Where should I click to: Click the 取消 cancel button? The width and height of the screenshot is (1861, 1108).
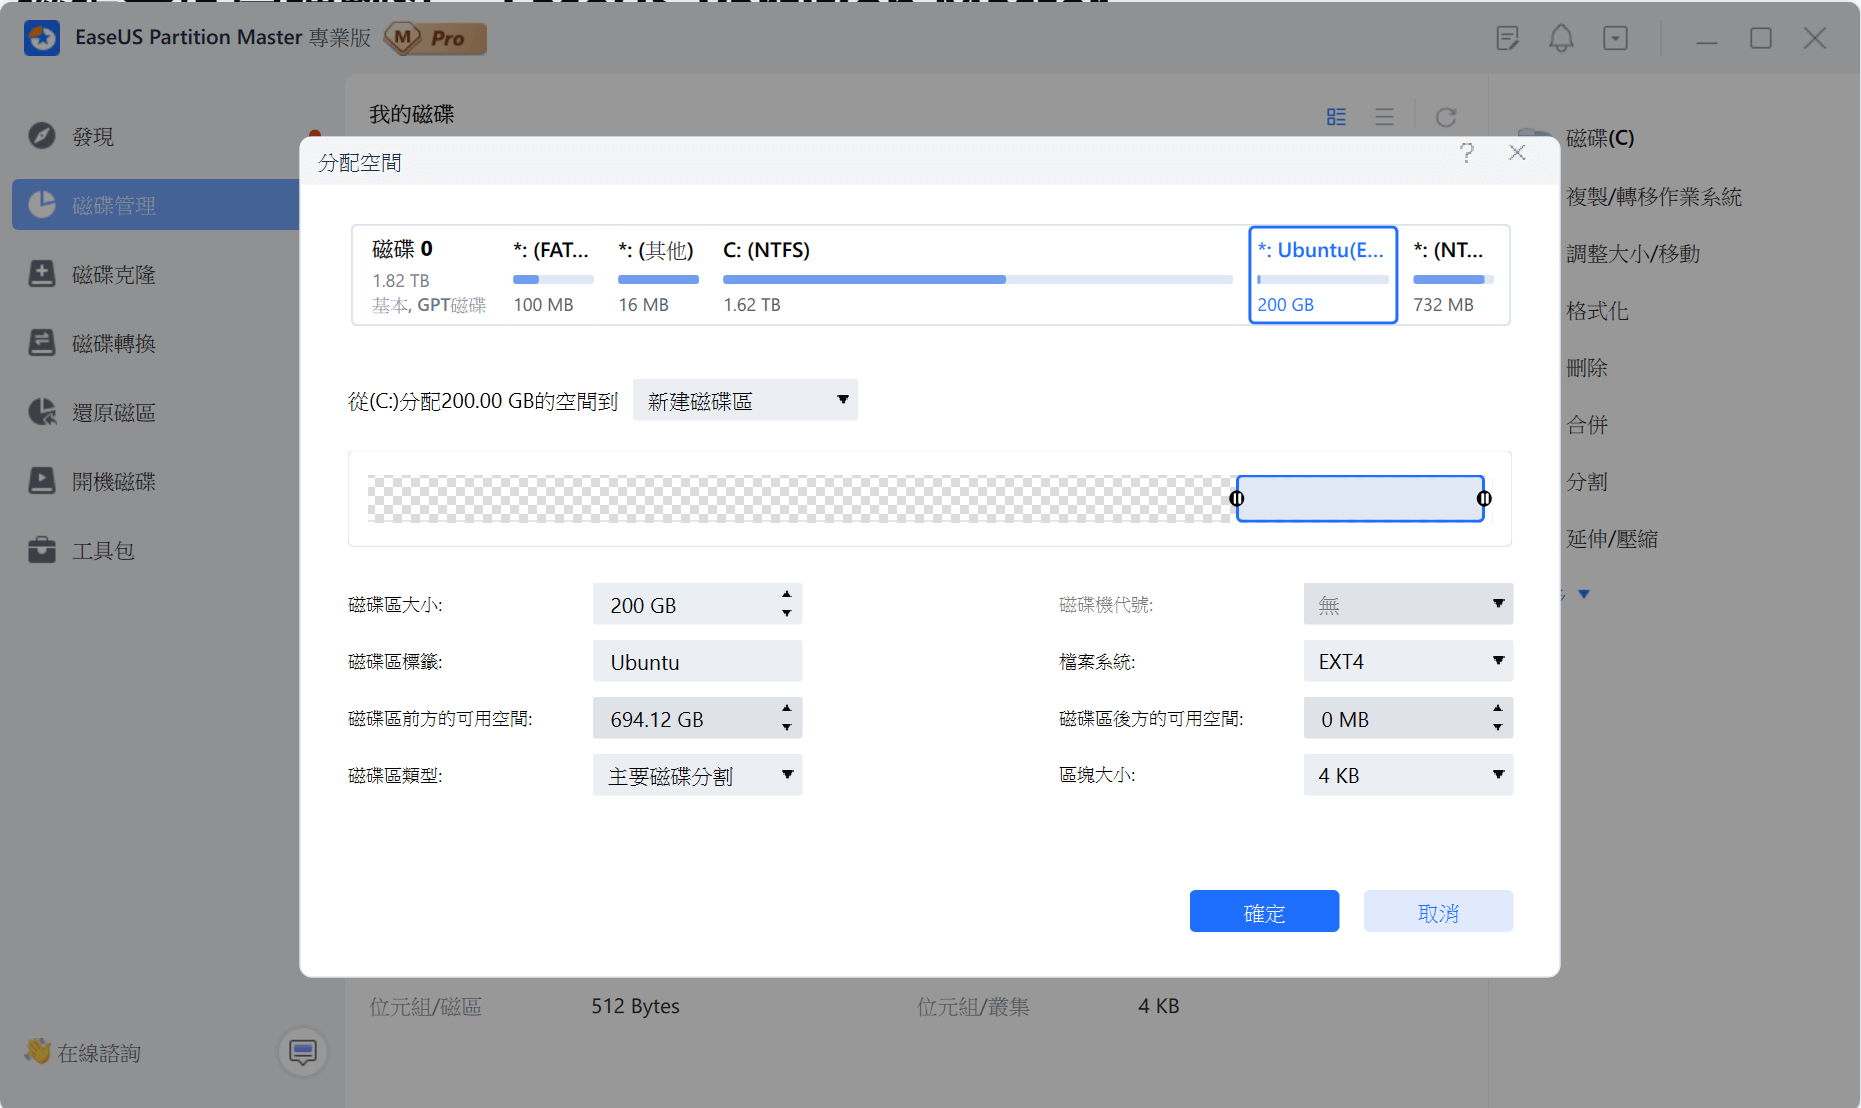click(1438, 911)
